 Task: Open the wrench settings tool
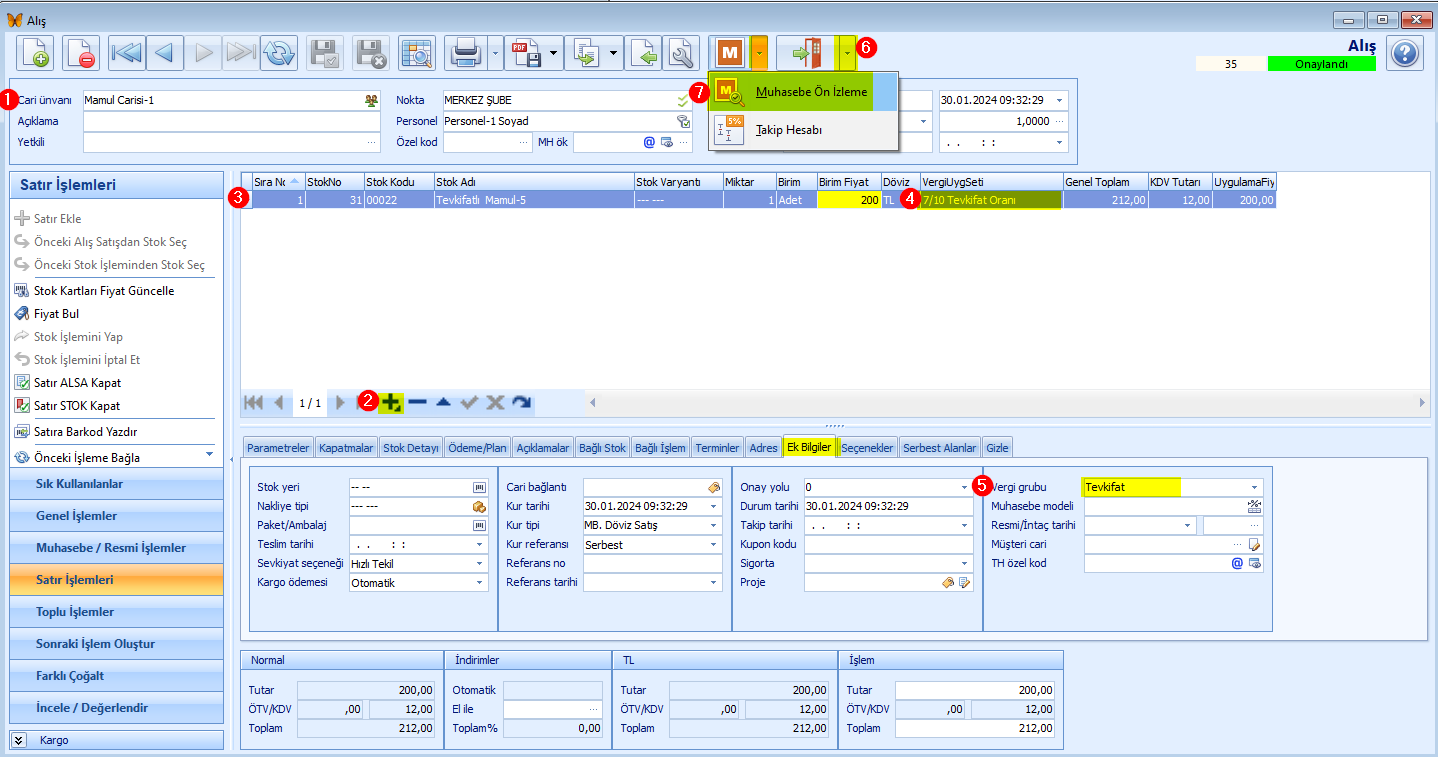681,52
